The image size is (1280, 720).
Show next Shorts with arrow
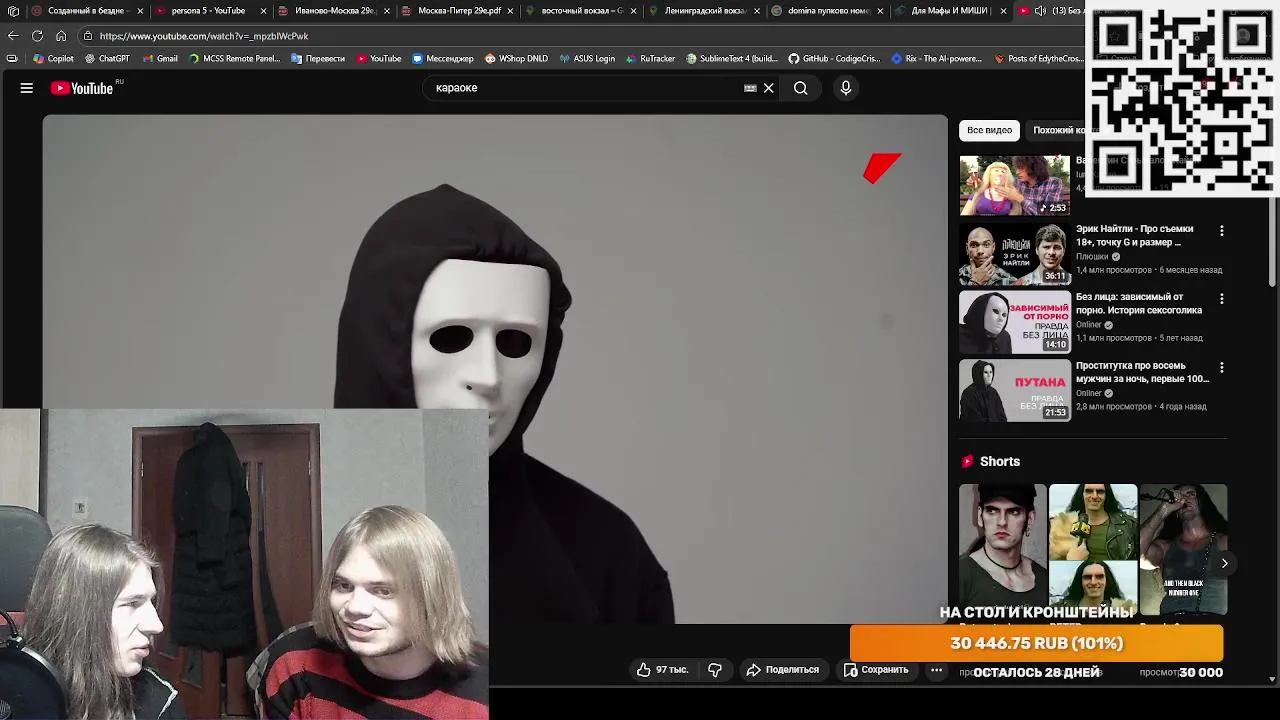1224,563
